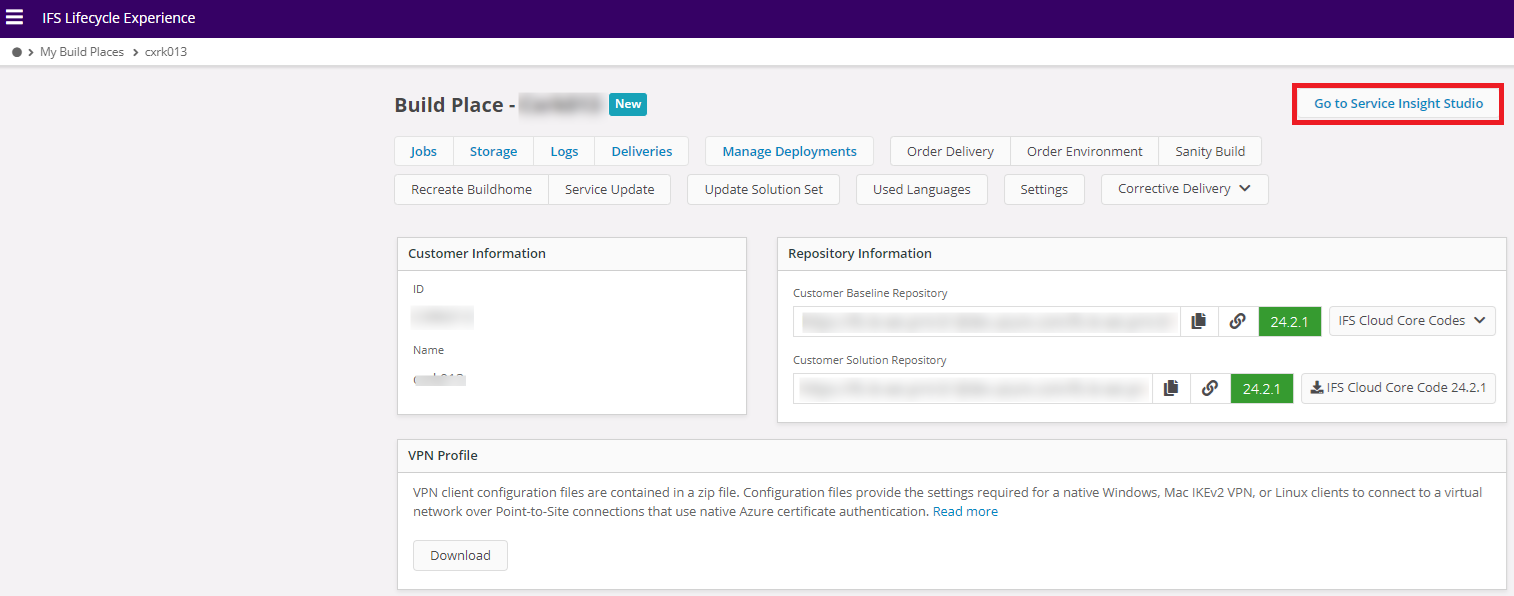Click the breadcrumb home dot icon
1514x596 pixels.
[x=17, y=52]
